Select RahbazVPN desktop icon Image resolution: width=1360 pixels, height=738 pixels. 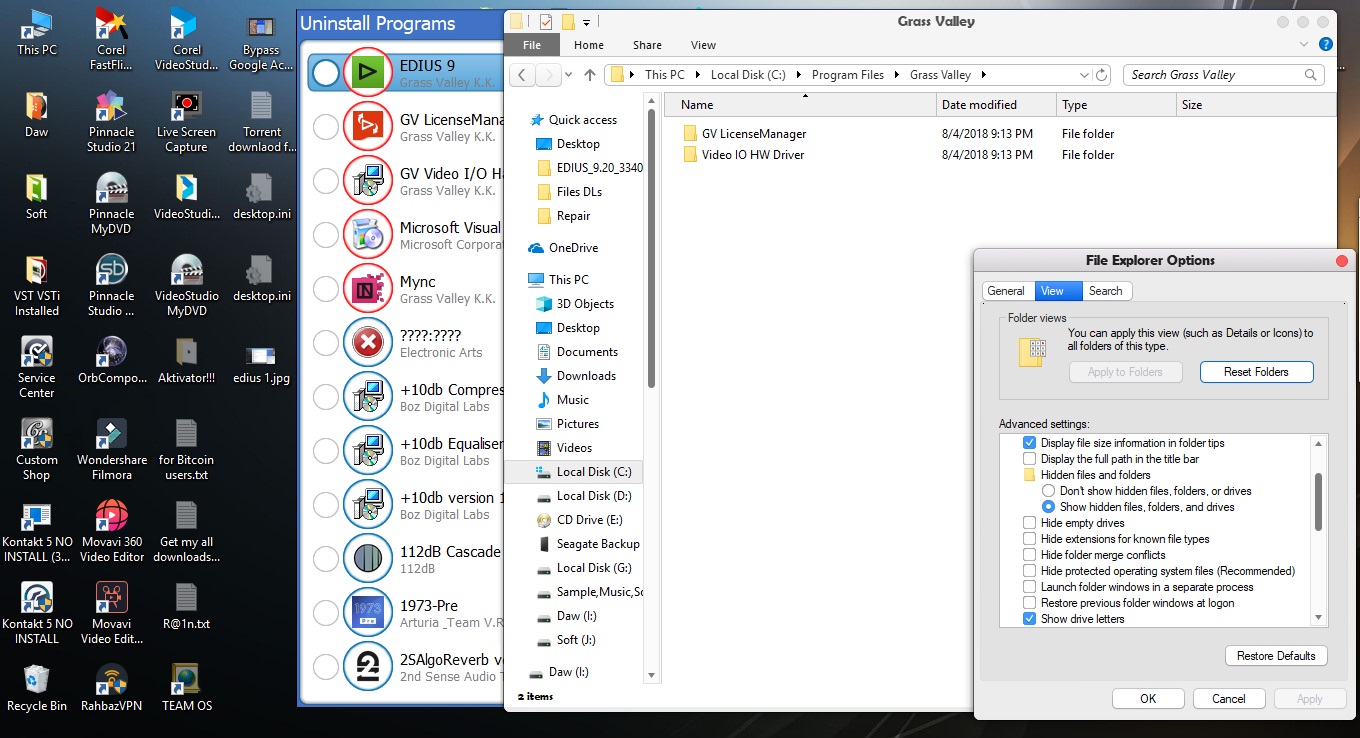click(x=111, y=688)
